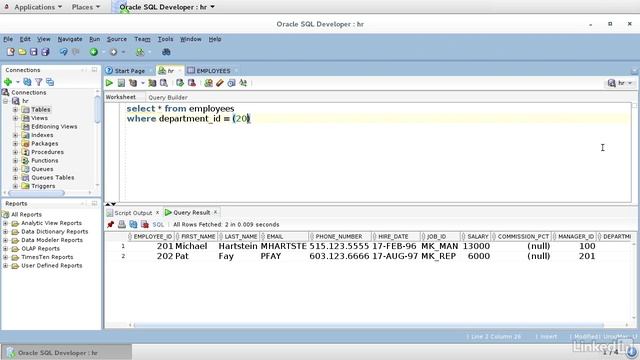The image size is (640, 360).
Task: Run statement with the green play icon
Action: 109,83
